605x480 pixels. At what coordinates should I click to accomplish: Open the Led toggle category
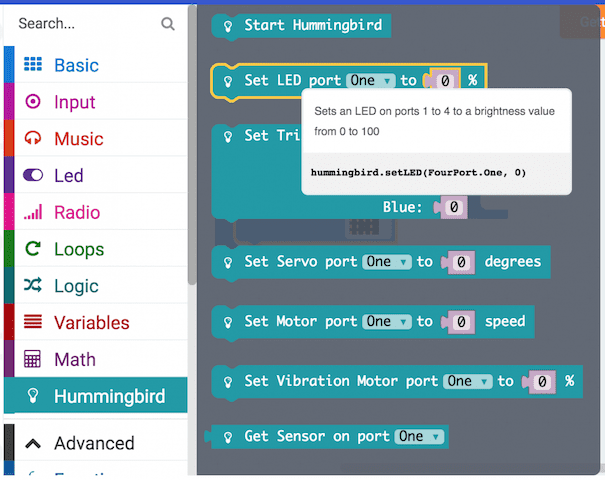click(x=68, y=176)
